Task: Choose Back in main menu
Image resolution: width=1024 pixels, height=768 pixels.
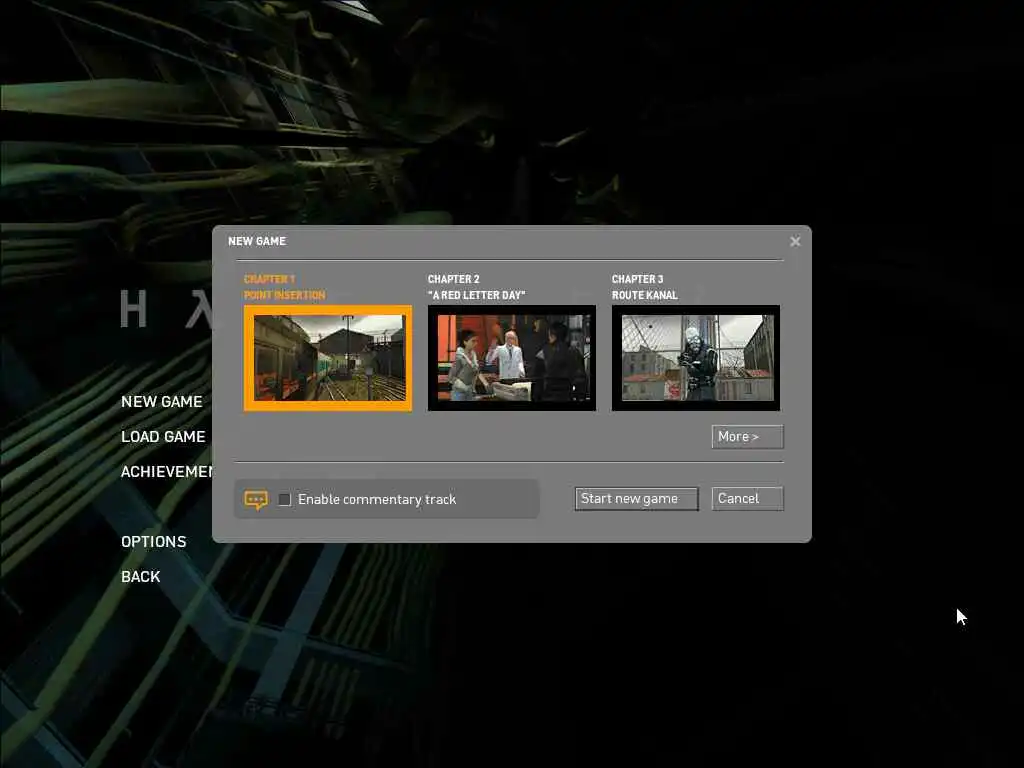Action: coord(141,577)
